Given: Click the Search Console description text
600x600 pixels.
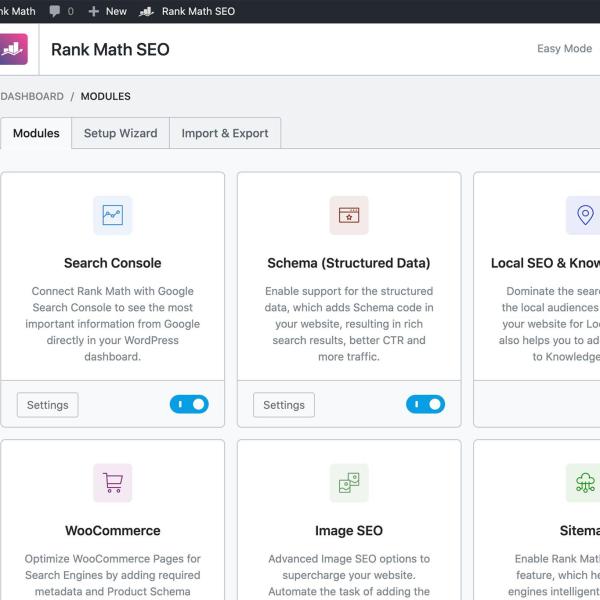Looking at the screenshot, I should pyautogui.click(x=112, y=324).
